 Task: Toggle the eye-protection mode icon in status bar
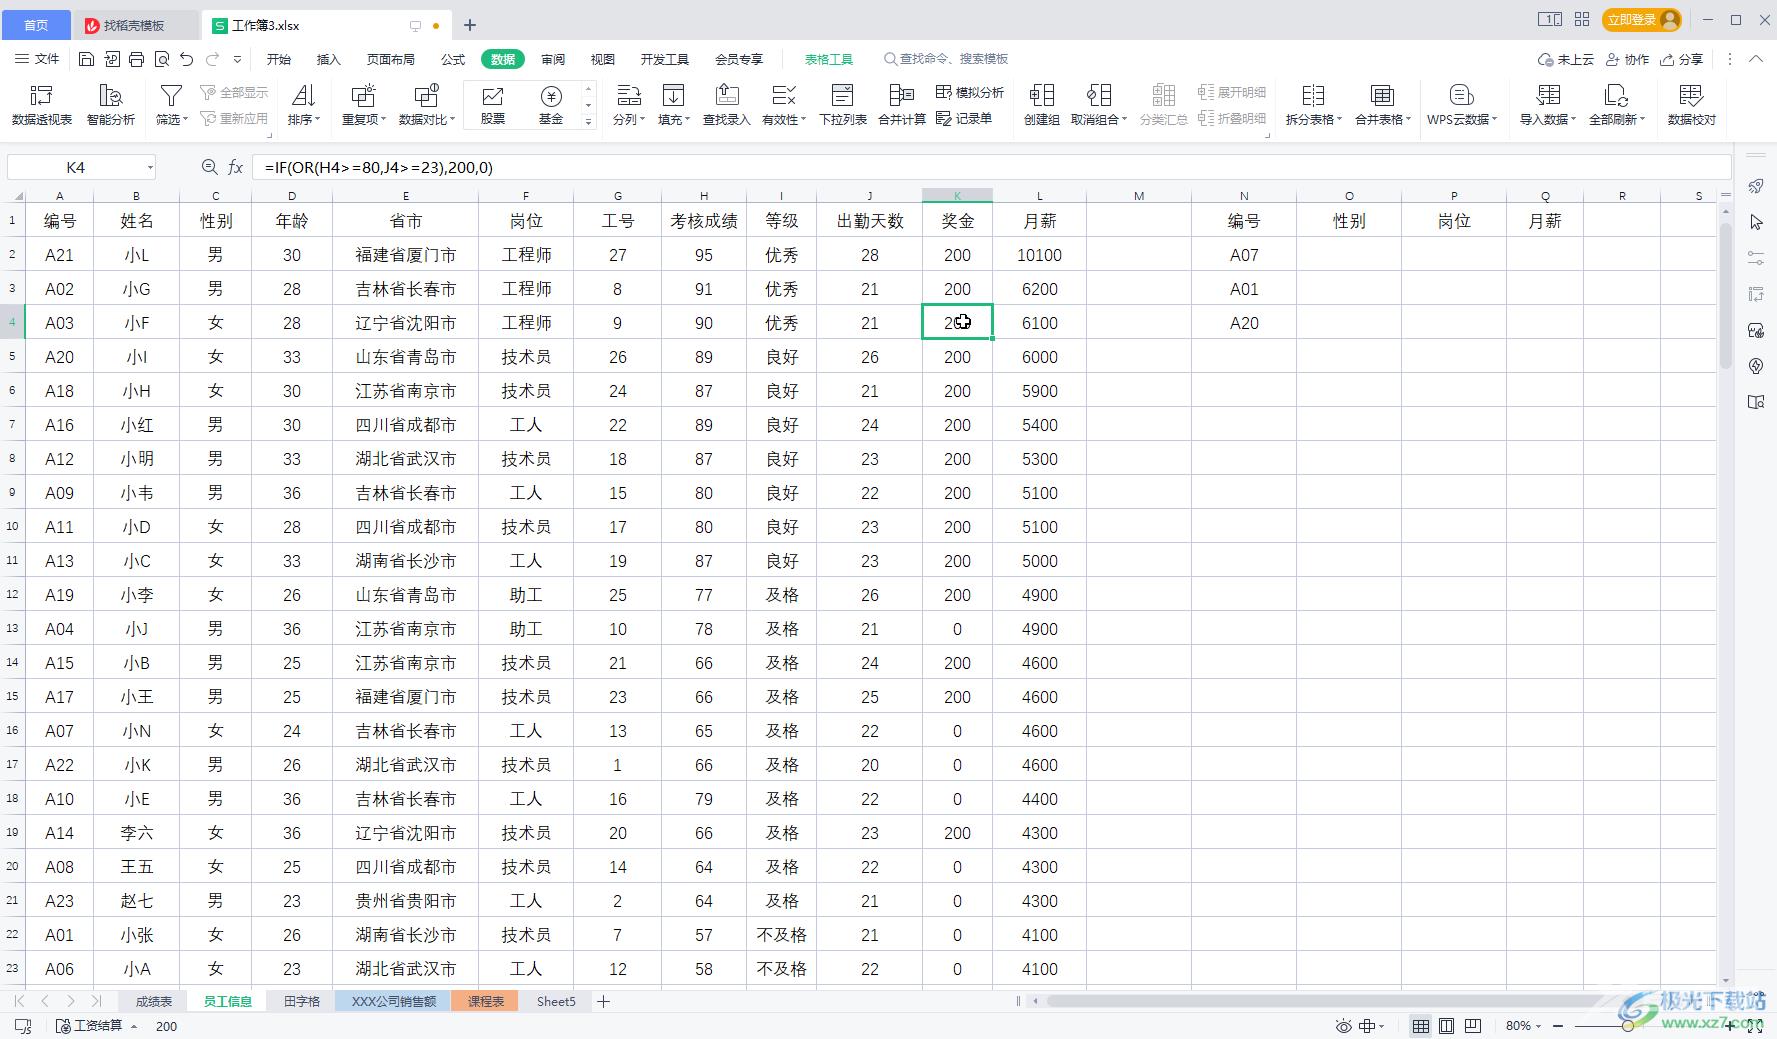[x=1343, y=1026]
